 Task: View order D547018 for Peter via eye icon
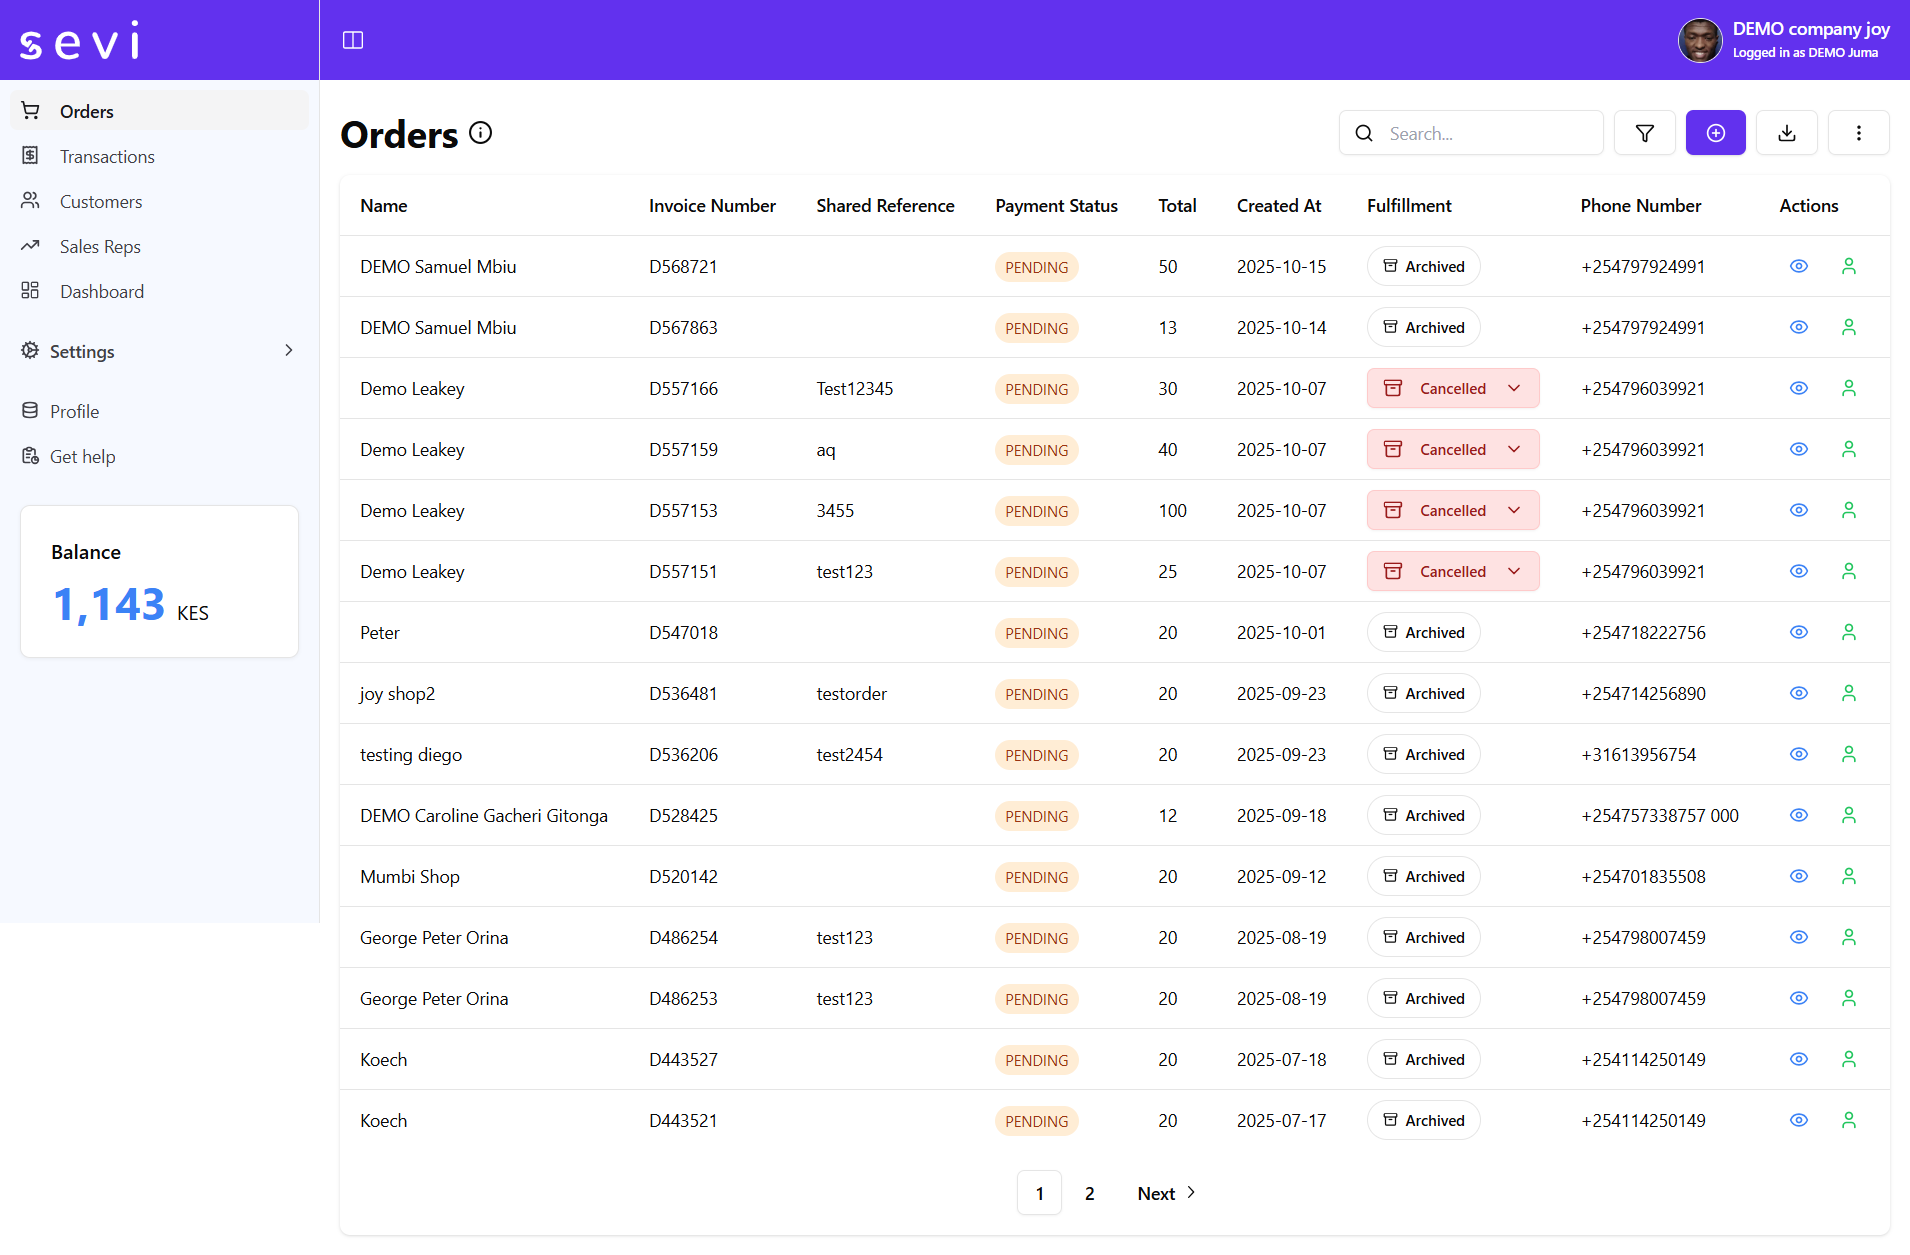tap(1797, 632)
